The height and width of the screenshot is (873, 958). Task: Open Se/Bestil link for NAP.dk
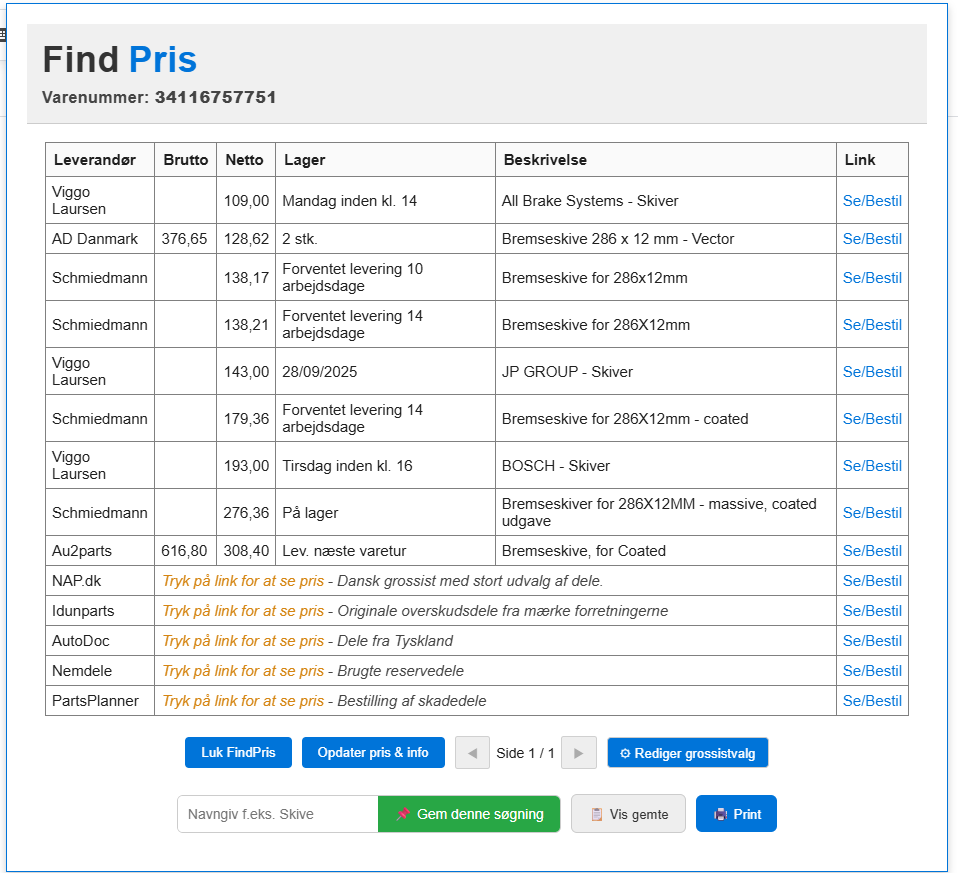coord(872,581)
